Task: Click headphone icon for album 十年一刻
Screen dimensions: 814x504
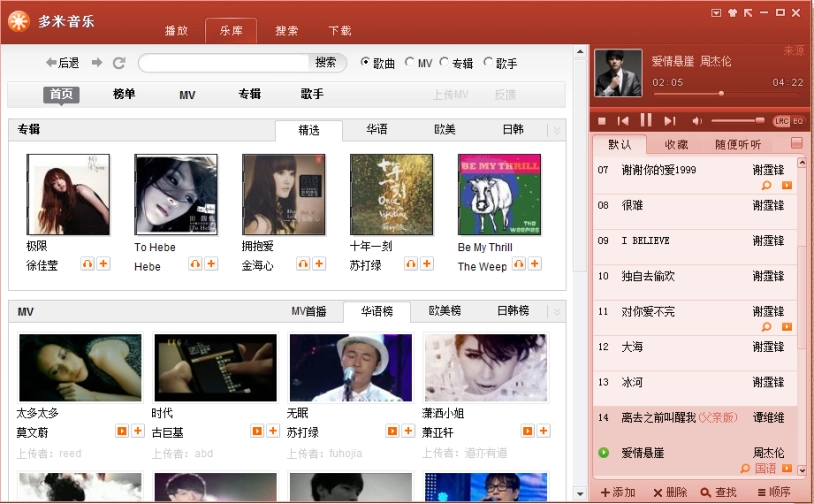Action: (x=411, y=264)
